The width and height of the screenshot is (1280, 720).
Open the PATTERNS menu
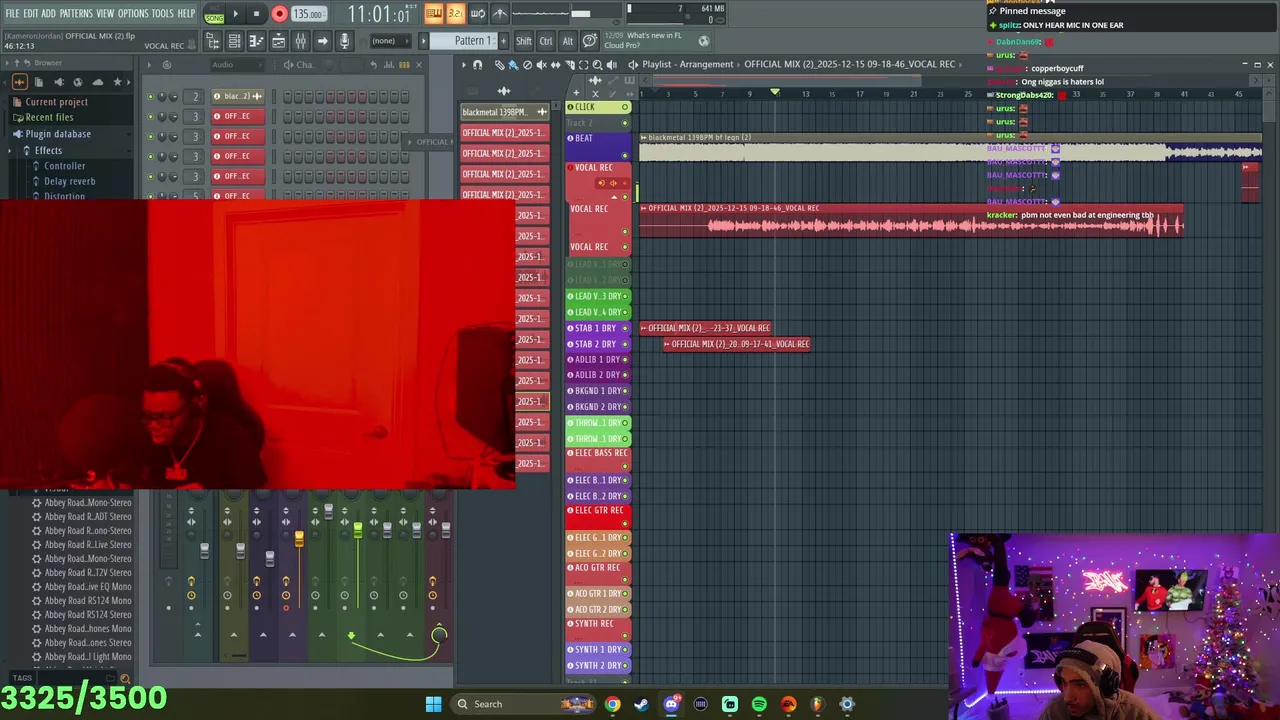(76, 14)
